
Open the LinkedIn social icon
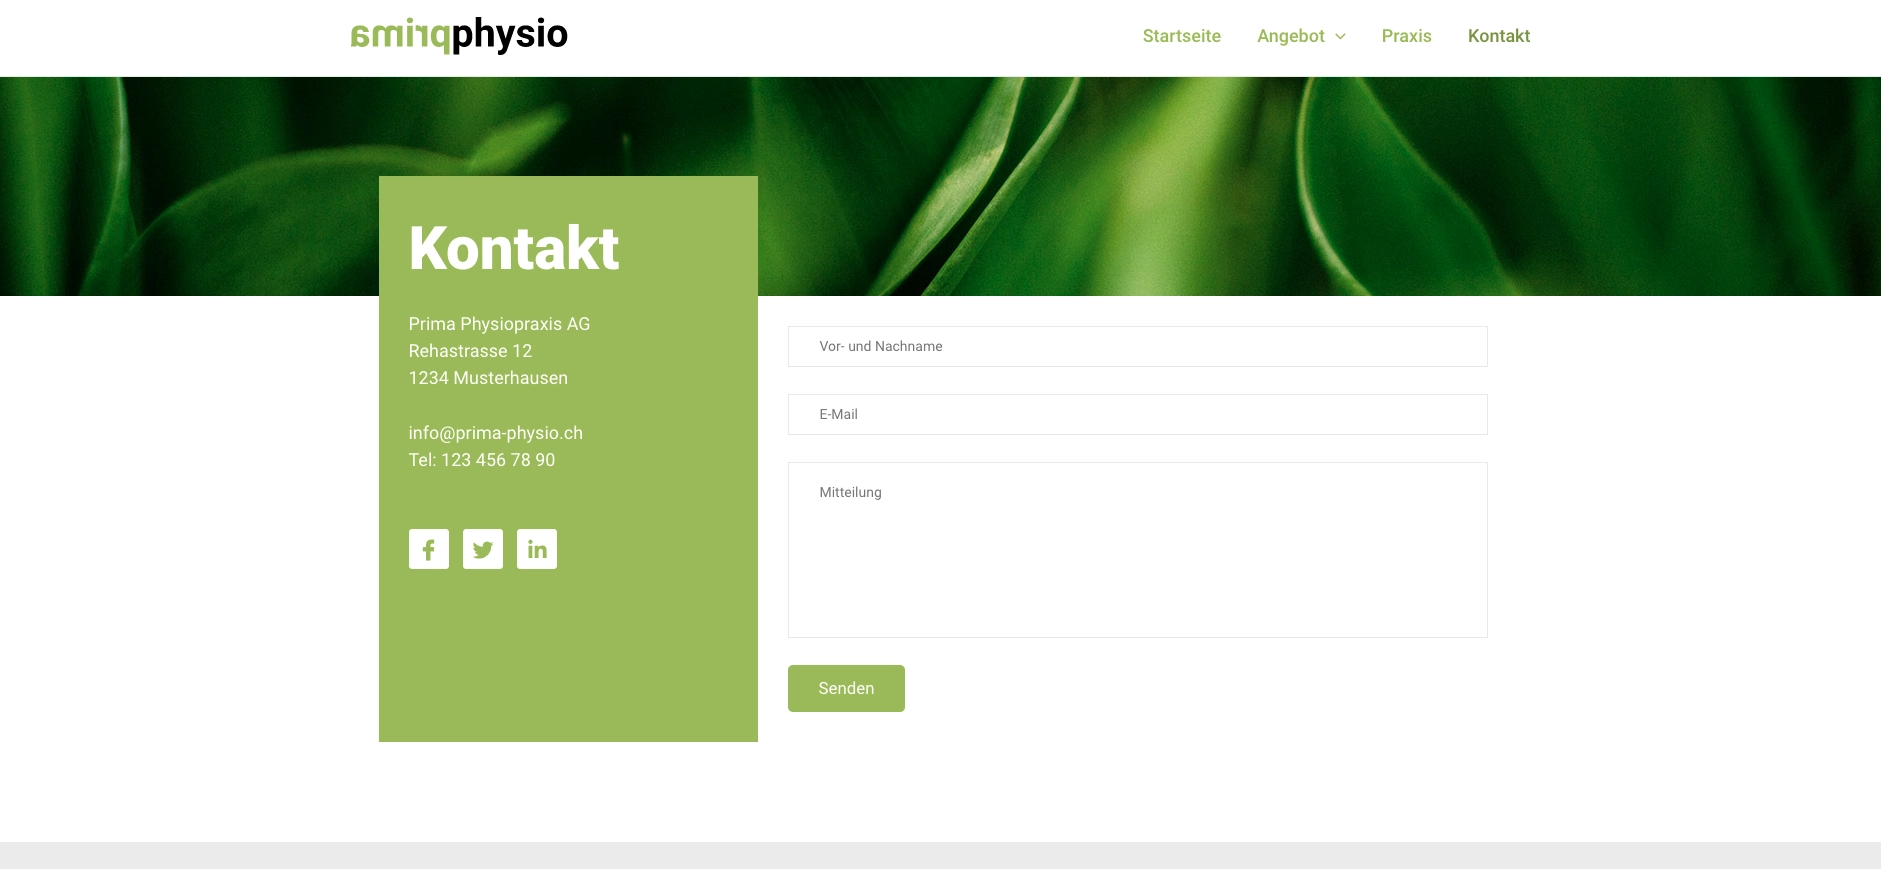tap(536, 549)
